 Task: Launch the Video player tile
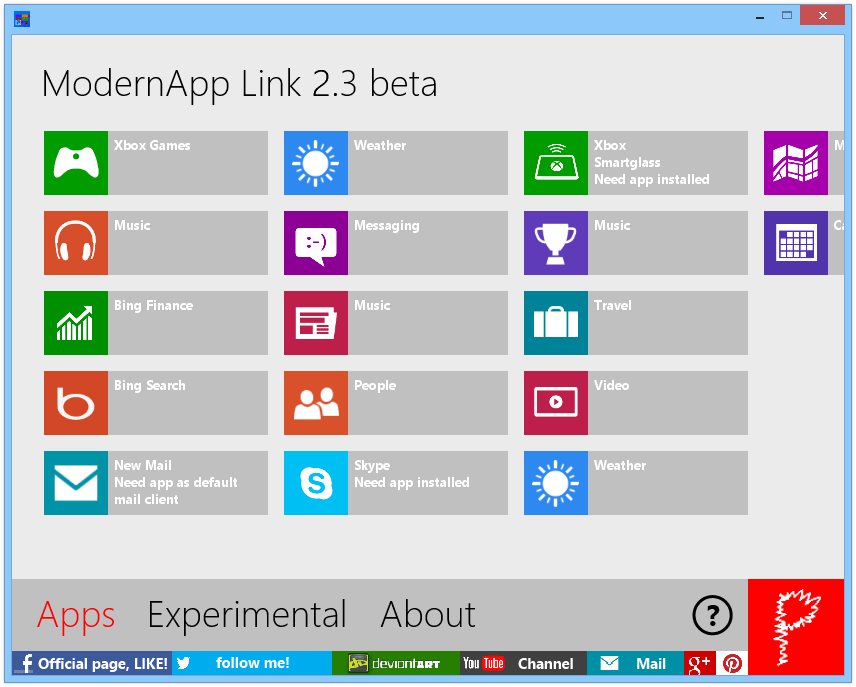(636, 403)
